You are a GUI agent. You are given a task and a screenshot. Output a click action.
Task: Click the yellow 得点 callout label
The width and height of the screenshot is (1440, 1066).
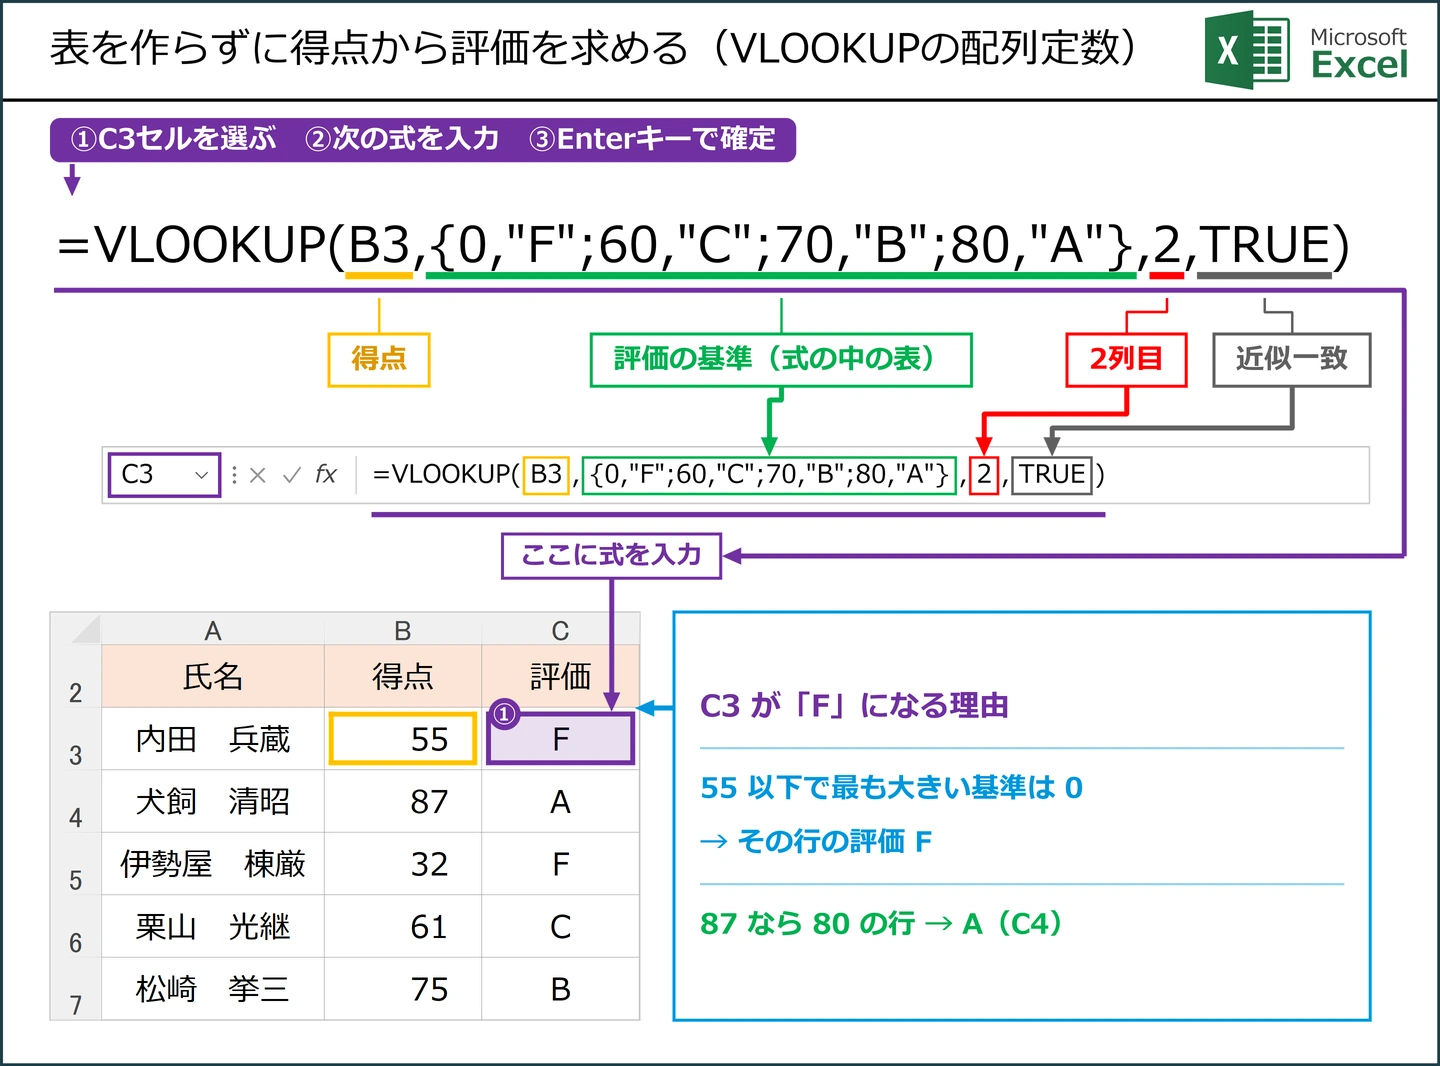click(x=379, y=359)
